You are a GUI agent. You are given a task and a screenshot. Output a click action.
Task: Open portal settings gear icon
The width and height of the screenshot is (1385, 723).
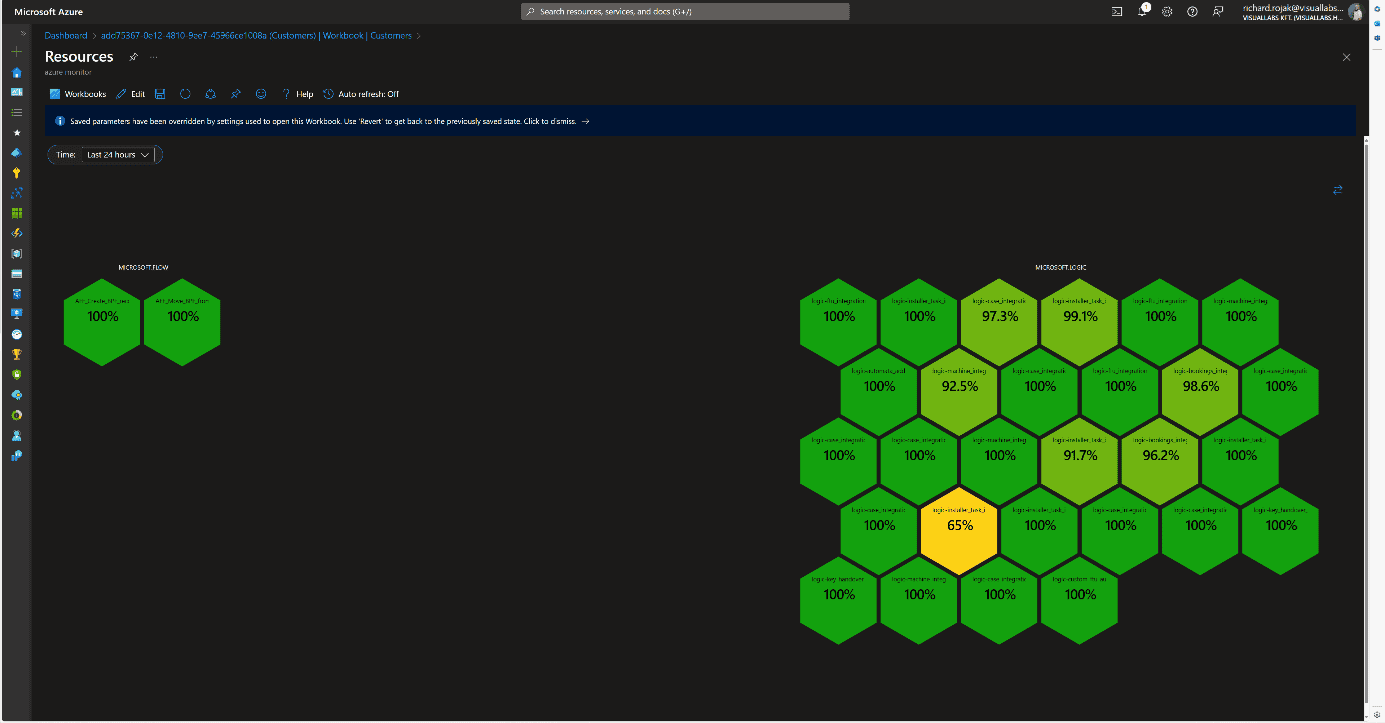tap(1167, 11)
